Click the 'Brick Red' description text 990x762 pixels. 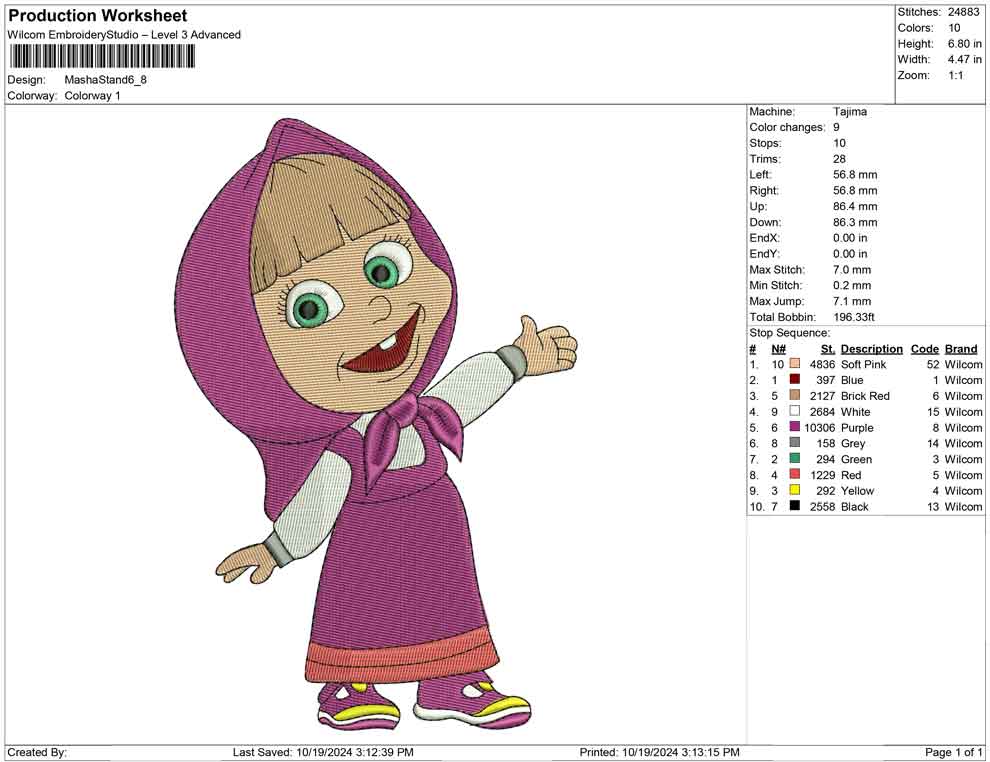point(865,396)
